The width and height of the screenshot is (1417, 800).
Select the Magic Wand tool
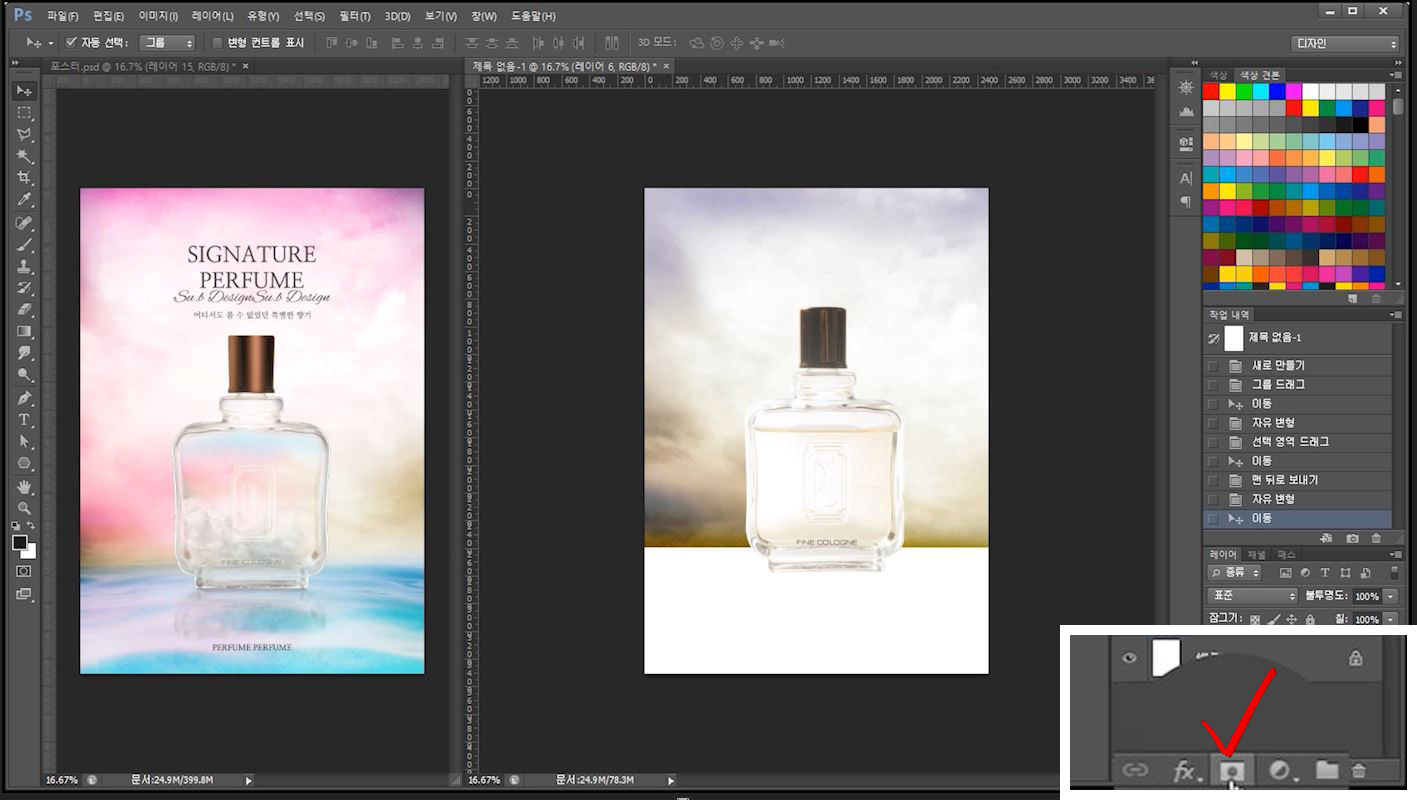pos(24,156)
